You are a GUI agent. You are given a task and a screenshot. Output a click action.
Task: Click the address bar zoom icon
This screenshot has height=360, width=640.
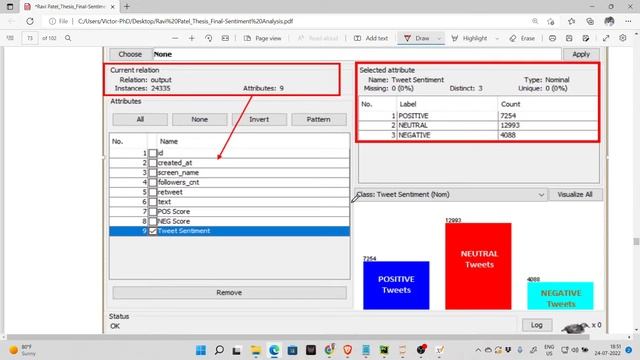535,21
